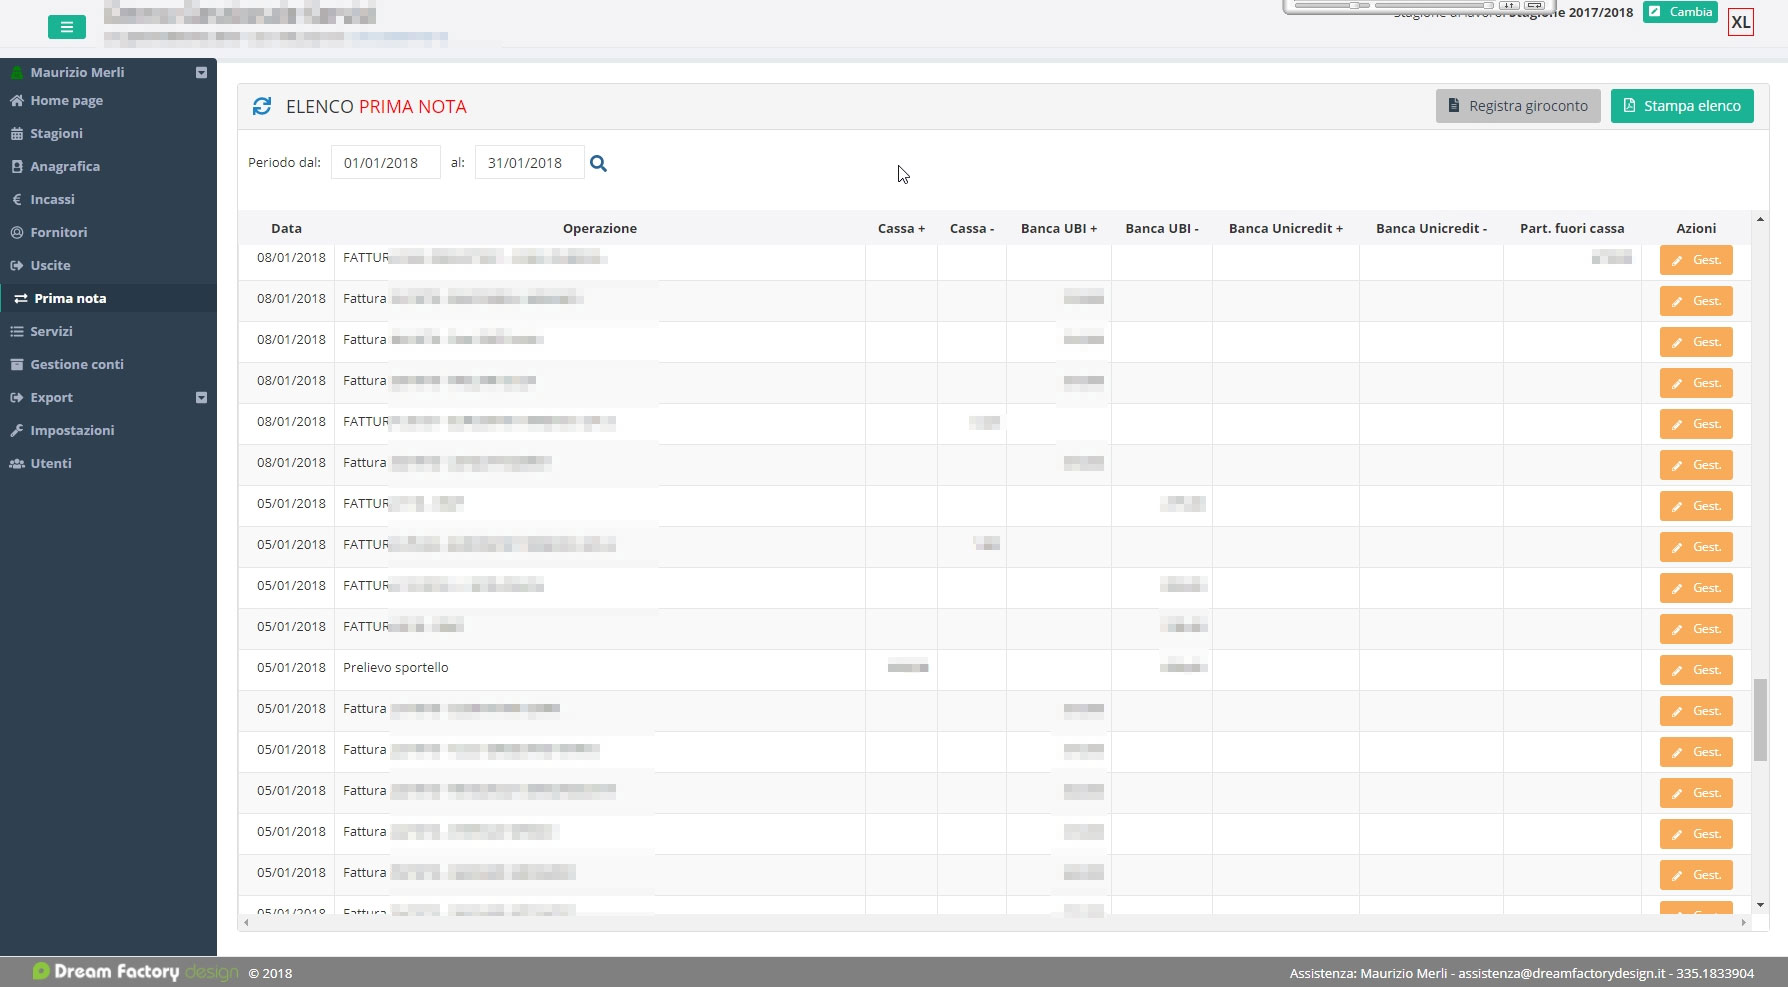Click the Part. fuori cassa column header
This screenshot has width=1788, height=987.
pos(1572,228)
